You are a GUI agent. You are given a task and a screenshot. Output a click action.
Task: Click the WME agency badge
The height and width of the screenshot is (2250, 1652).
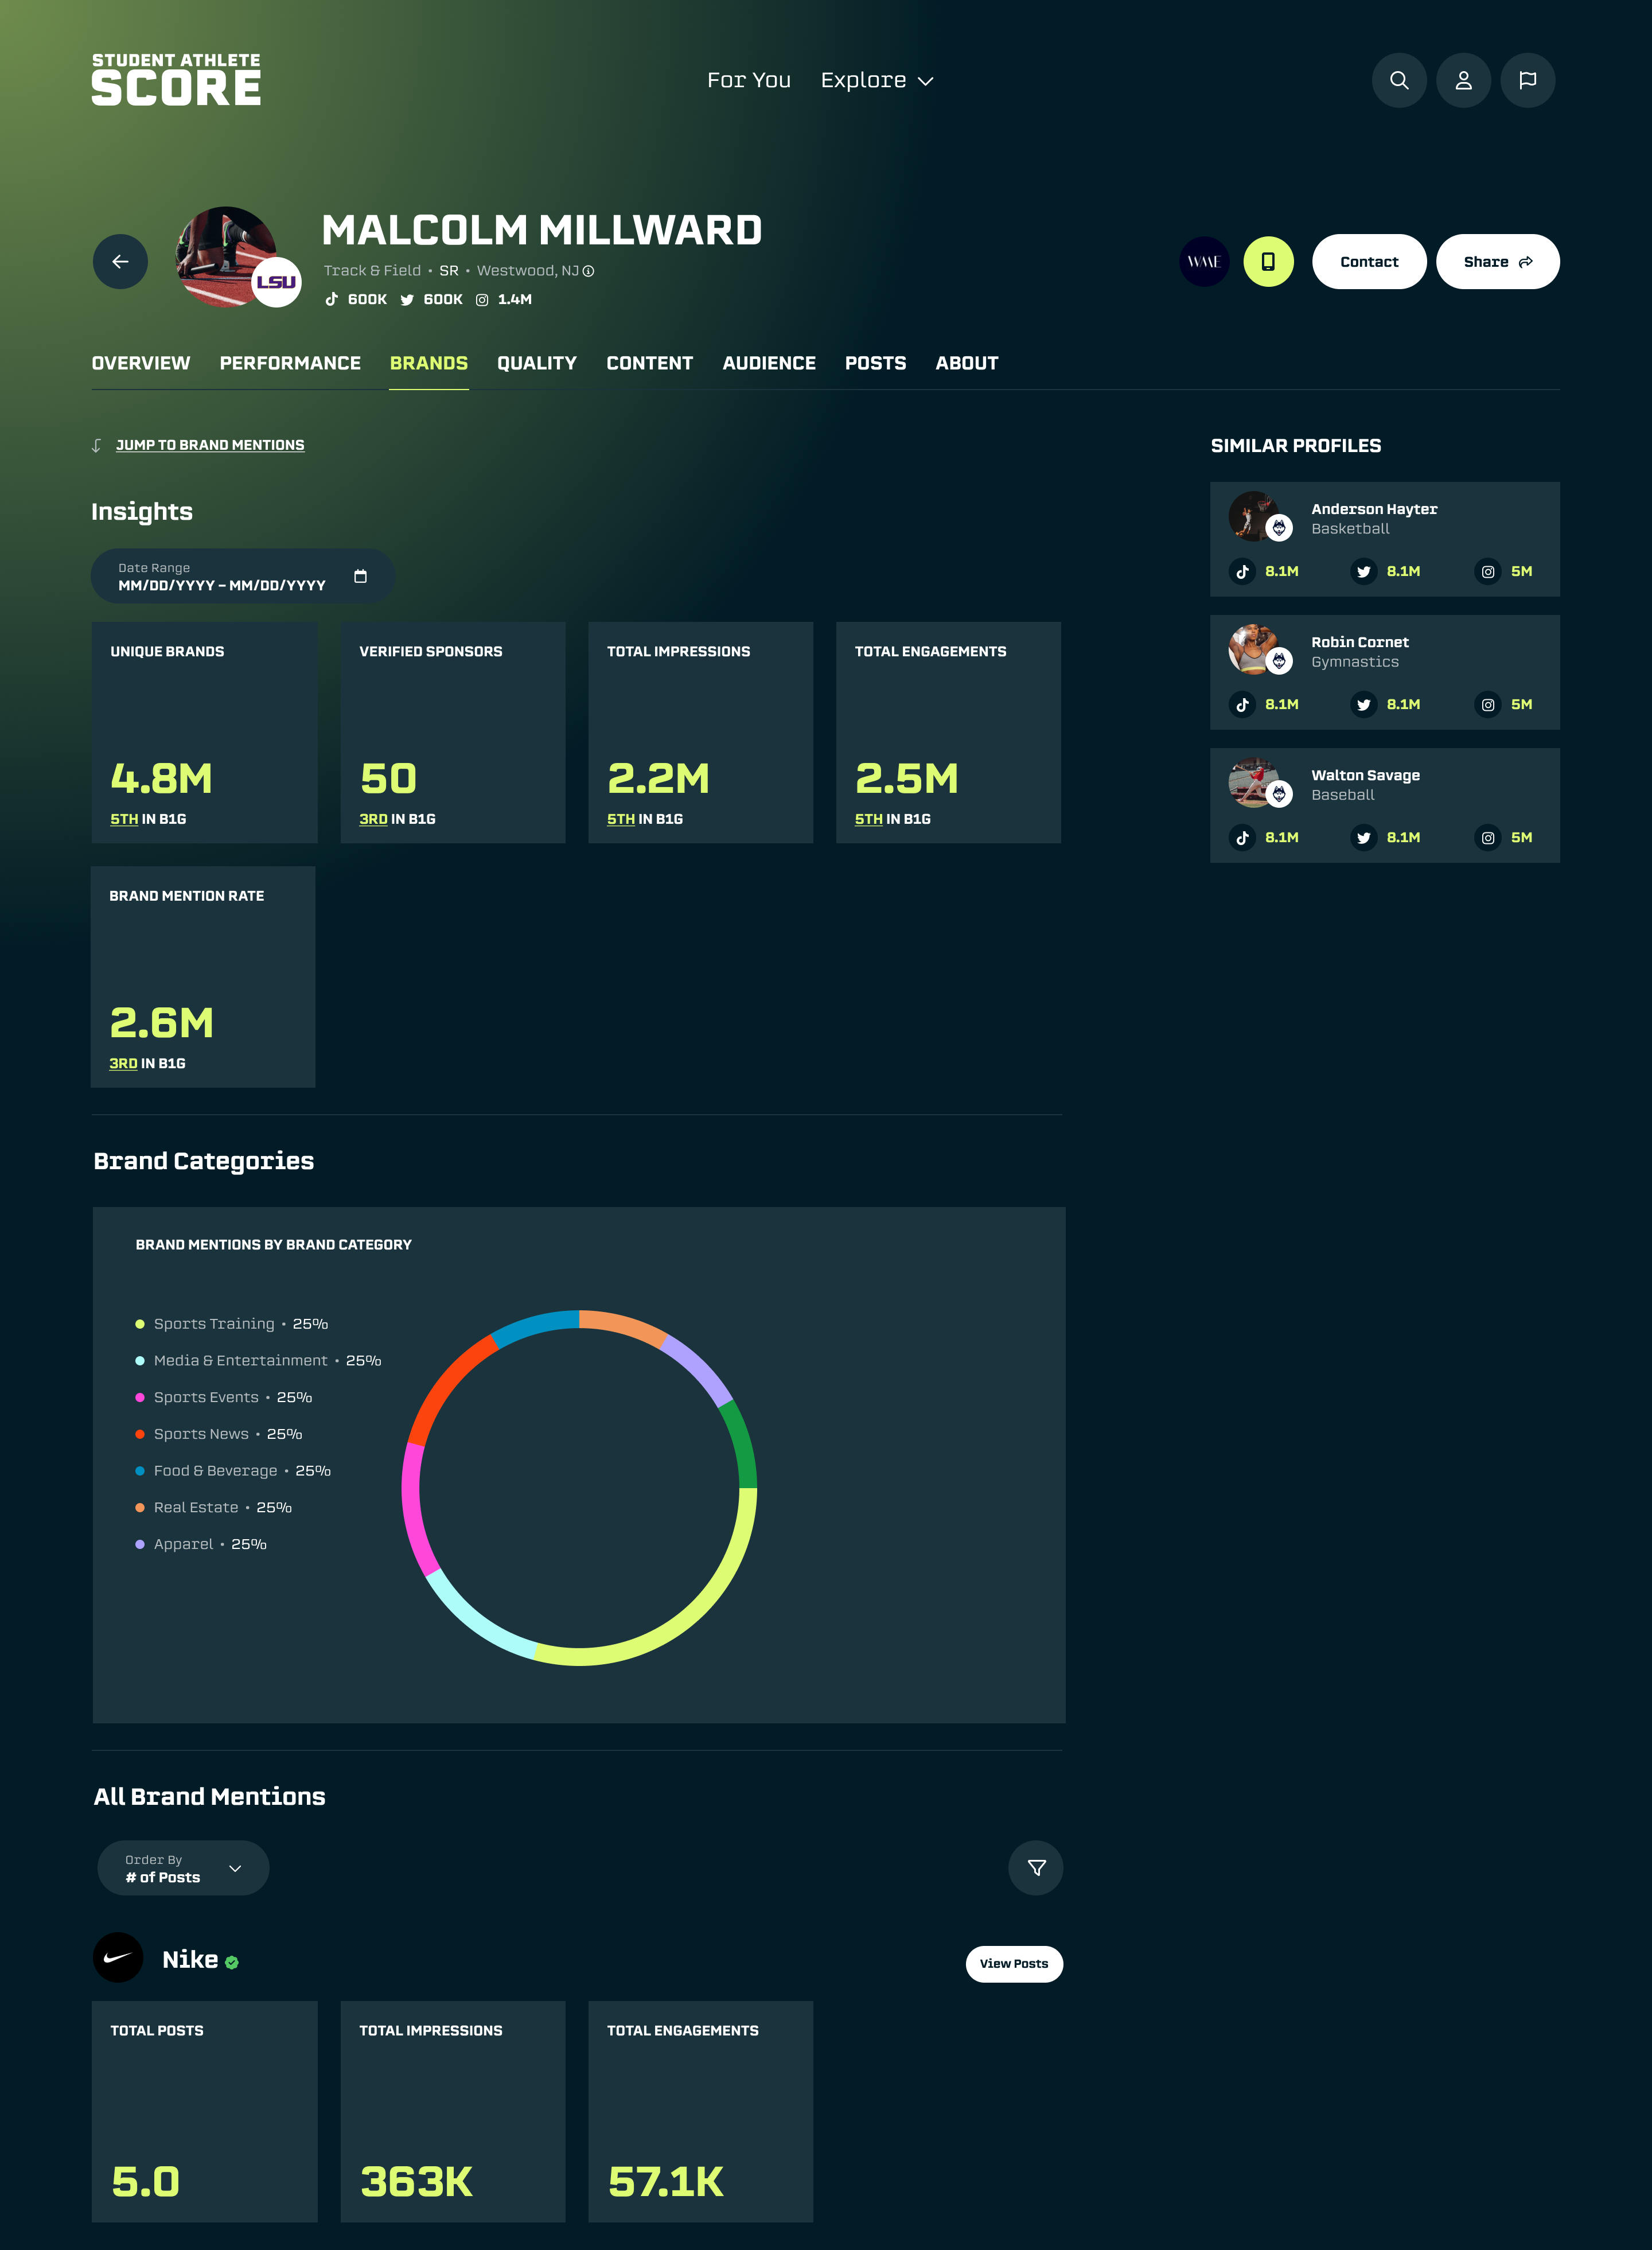[x=1204, y=261]
